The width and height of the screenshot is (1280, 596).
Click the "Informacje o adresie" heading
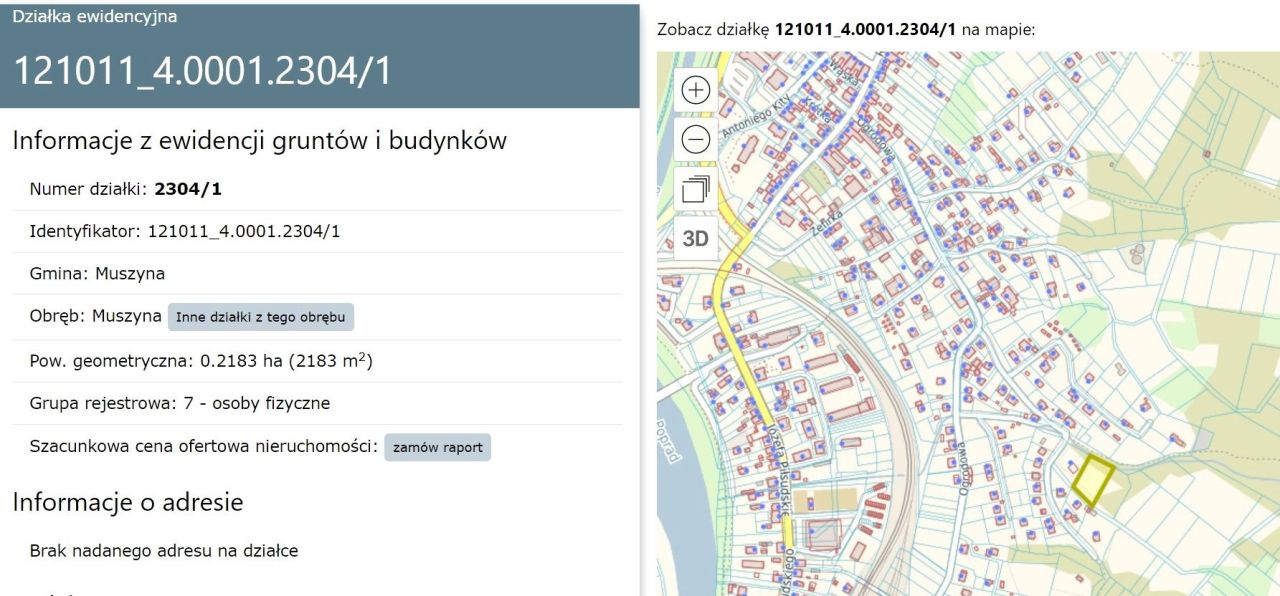[x=126, y=503]
